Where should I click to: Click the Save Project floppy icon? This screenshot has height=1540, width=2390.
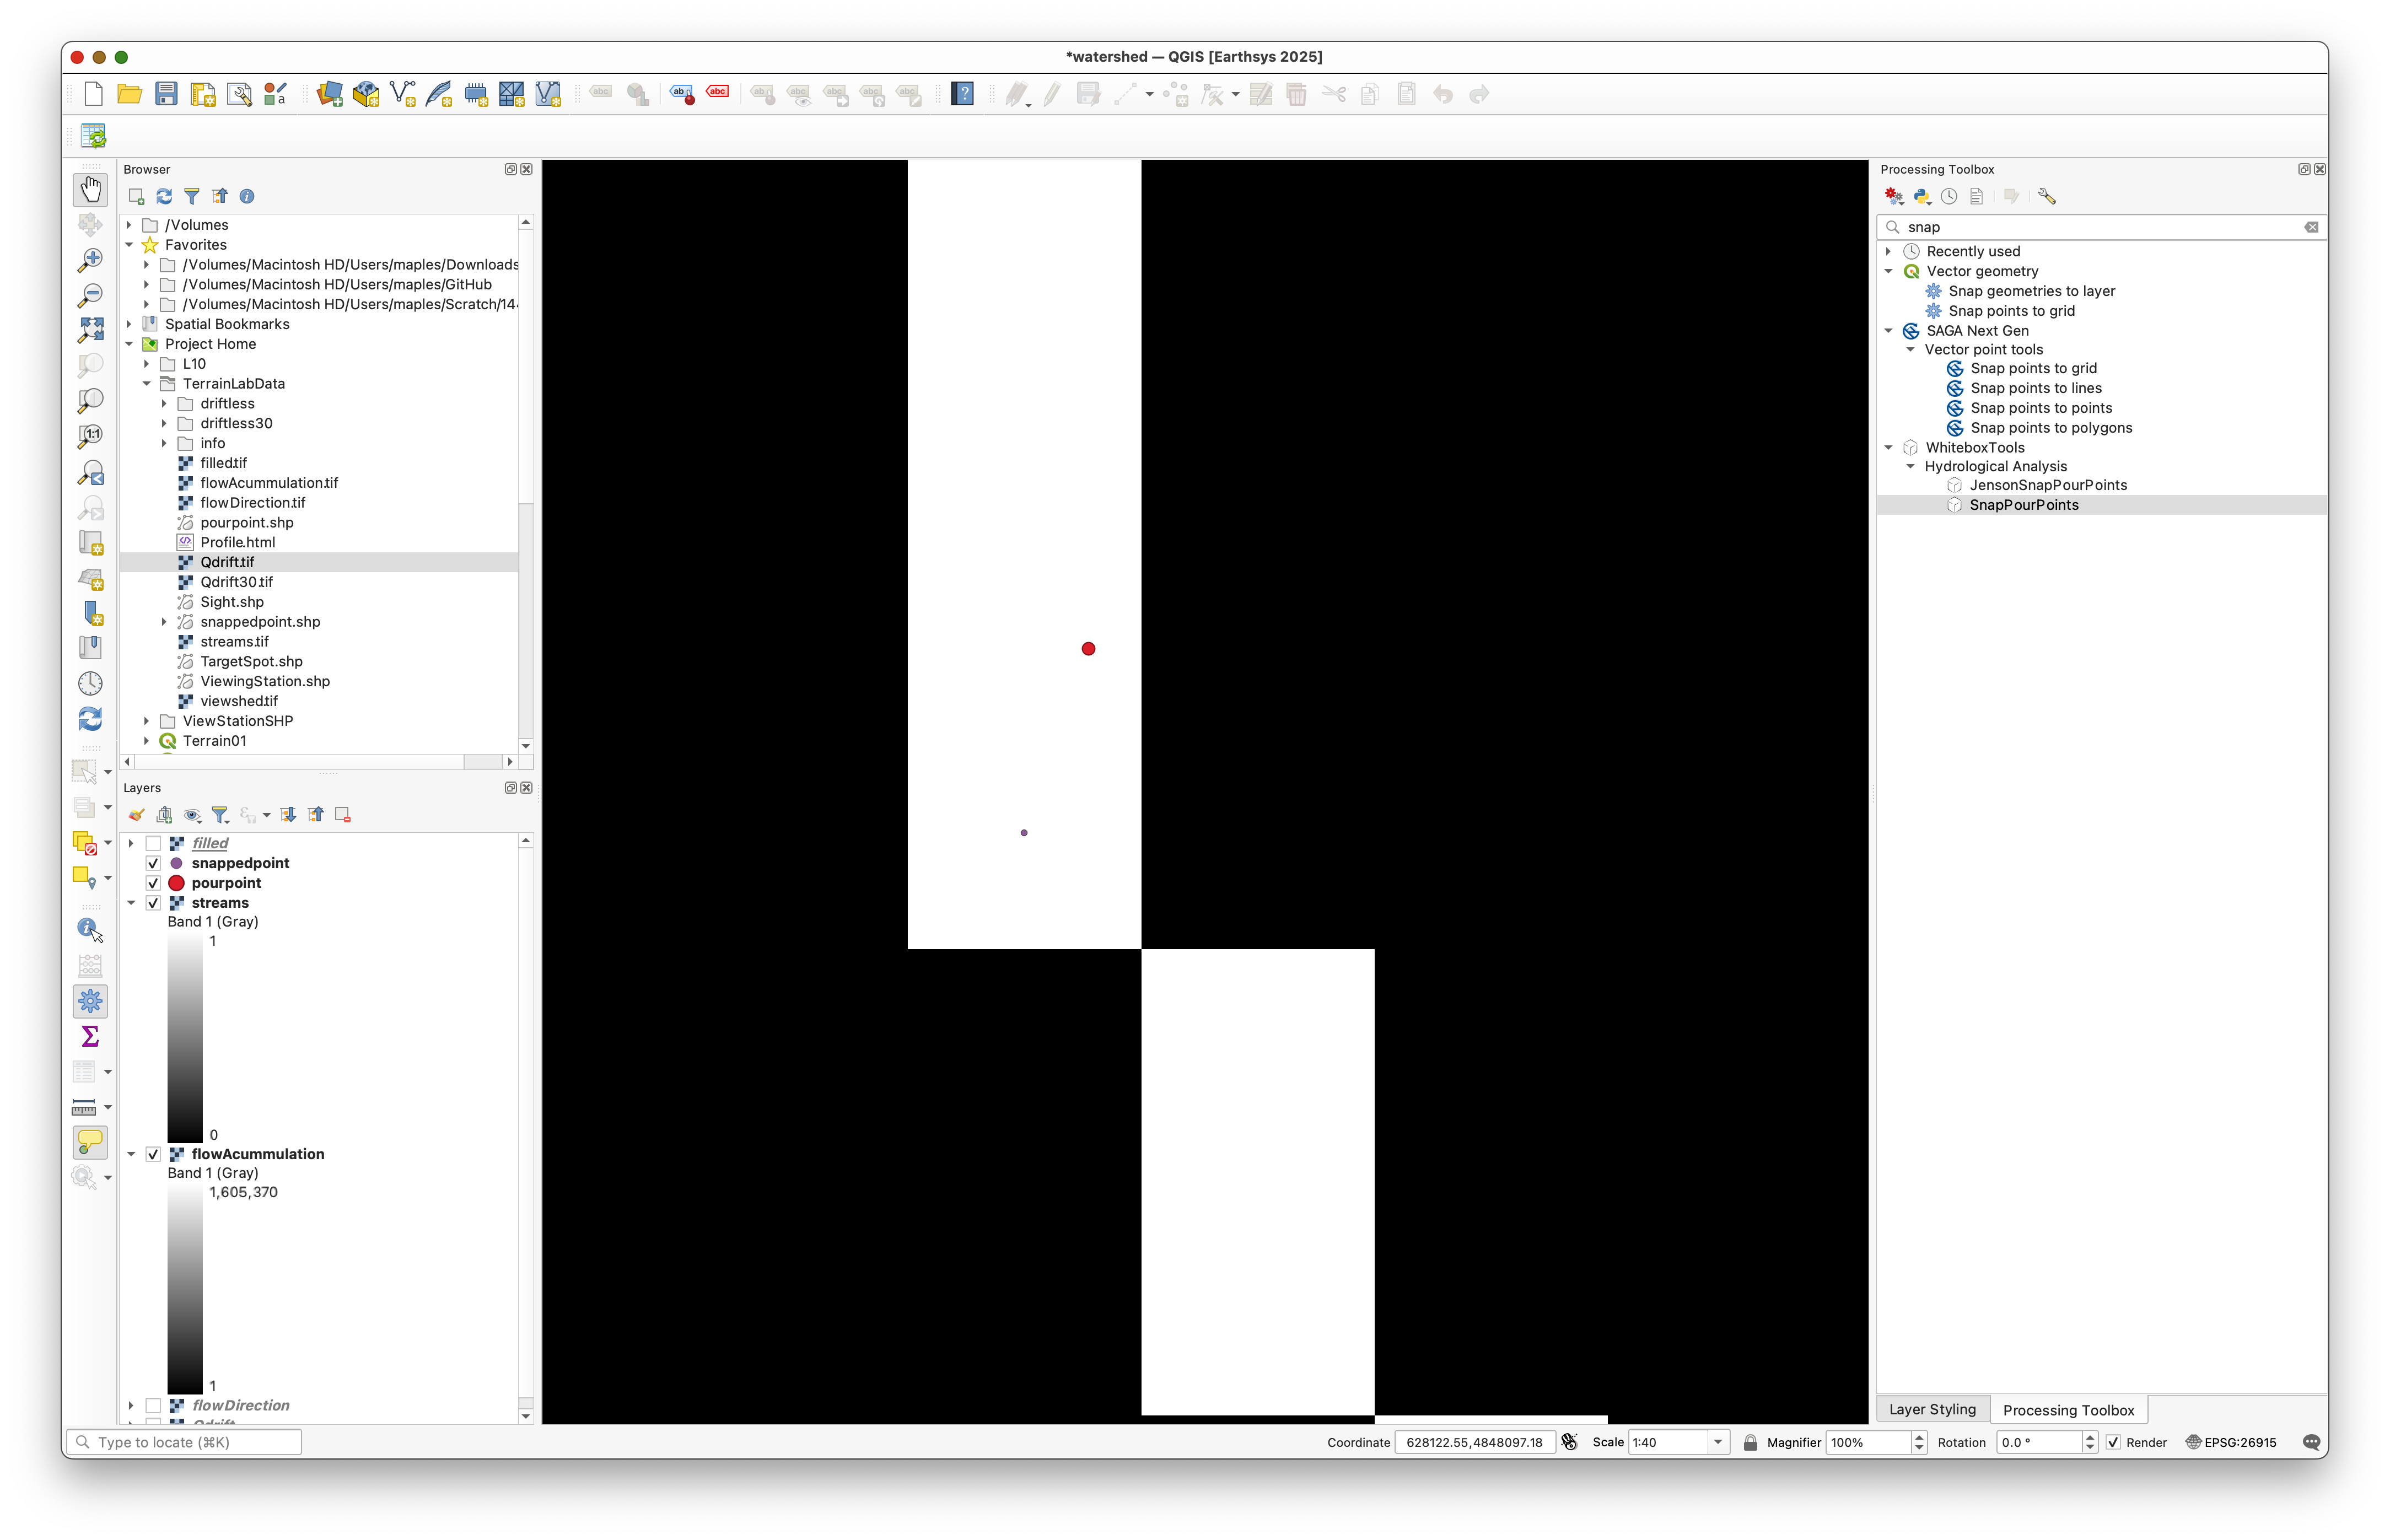point(166,94)
